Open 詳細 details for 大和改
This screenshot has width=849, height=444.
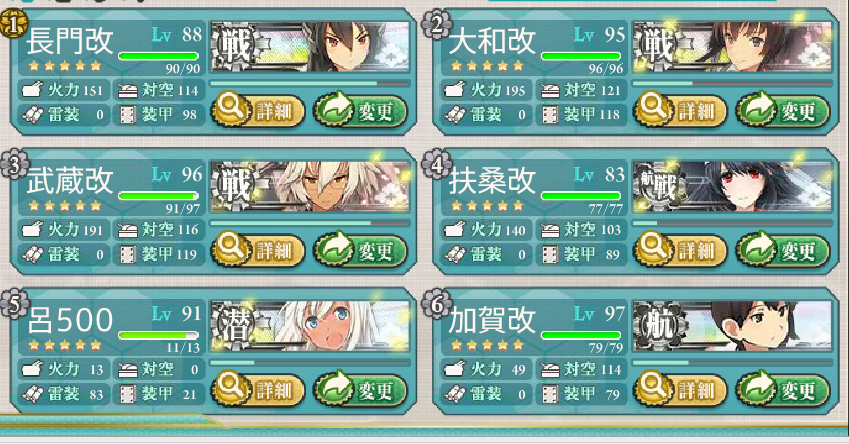pyautogui.click(x=680, y=111)
